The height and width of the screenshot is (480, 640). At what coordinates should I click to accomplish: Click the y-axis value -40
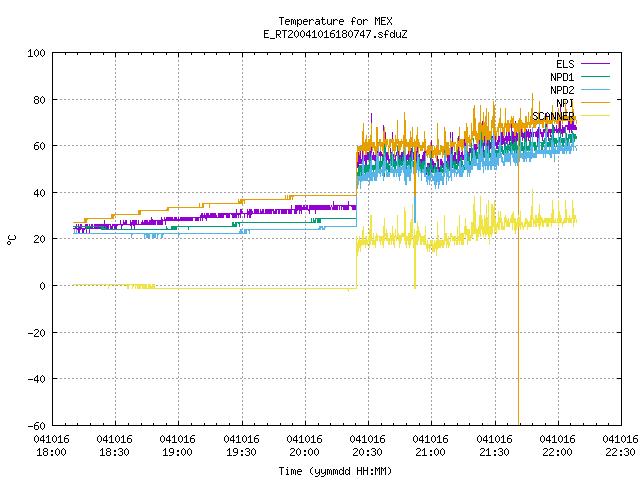coord(36,379)
